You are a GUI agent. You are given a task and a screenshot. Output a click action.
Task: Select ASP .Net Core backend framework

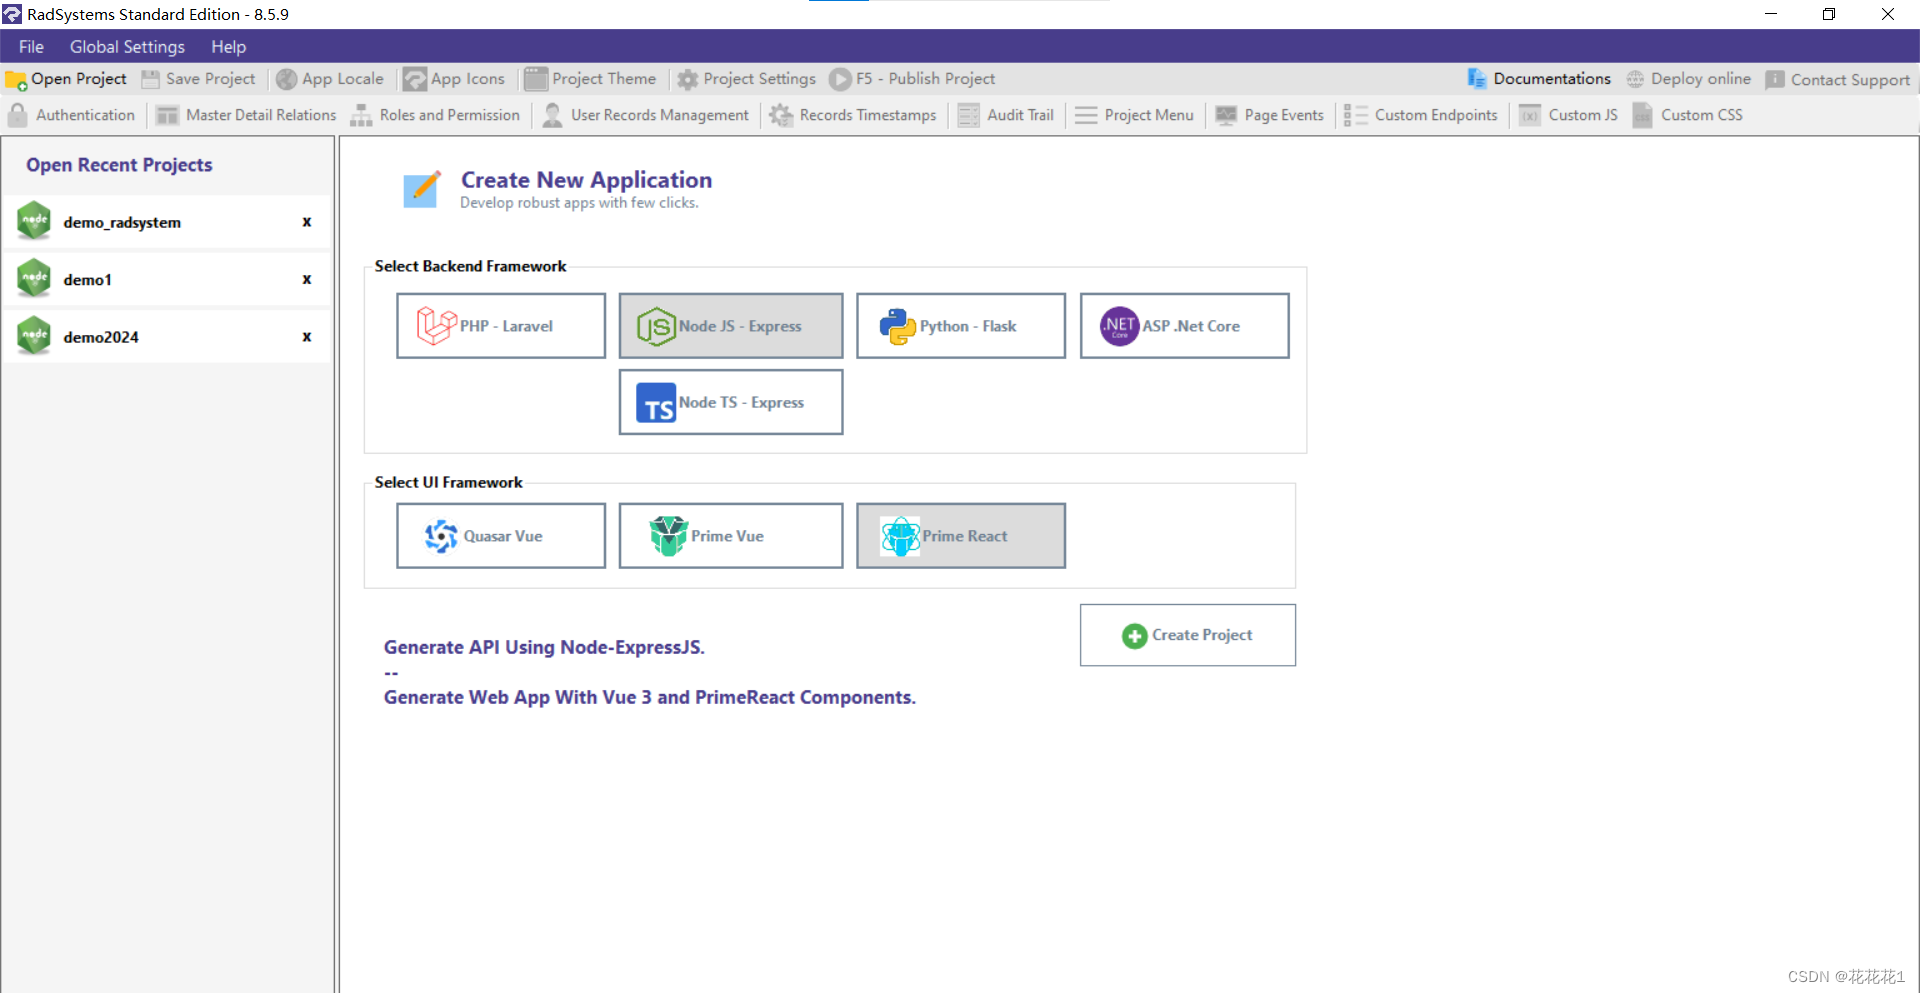click(1185, 326)
